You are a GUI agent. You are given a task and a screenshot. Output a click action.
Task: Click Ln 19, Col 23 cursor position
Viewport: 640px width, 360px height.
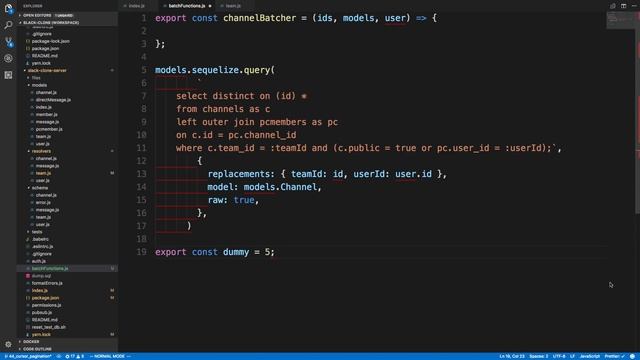pyautogui.click(x=512, y=356)
